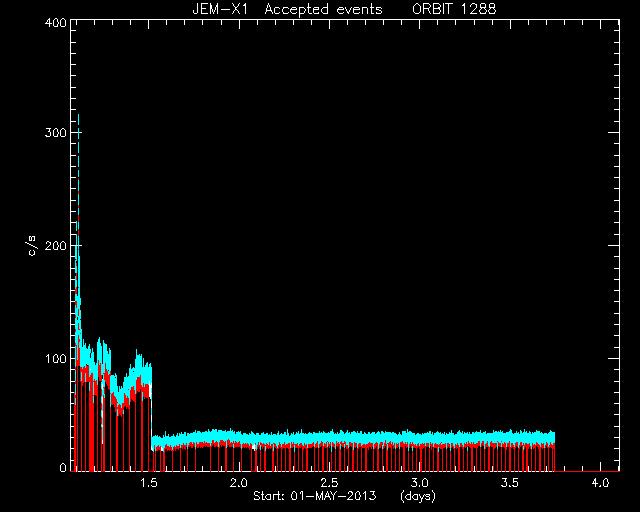Click the 3.0 tick label on x-axis
Screen dimensions: 640x512
(420, 483)
